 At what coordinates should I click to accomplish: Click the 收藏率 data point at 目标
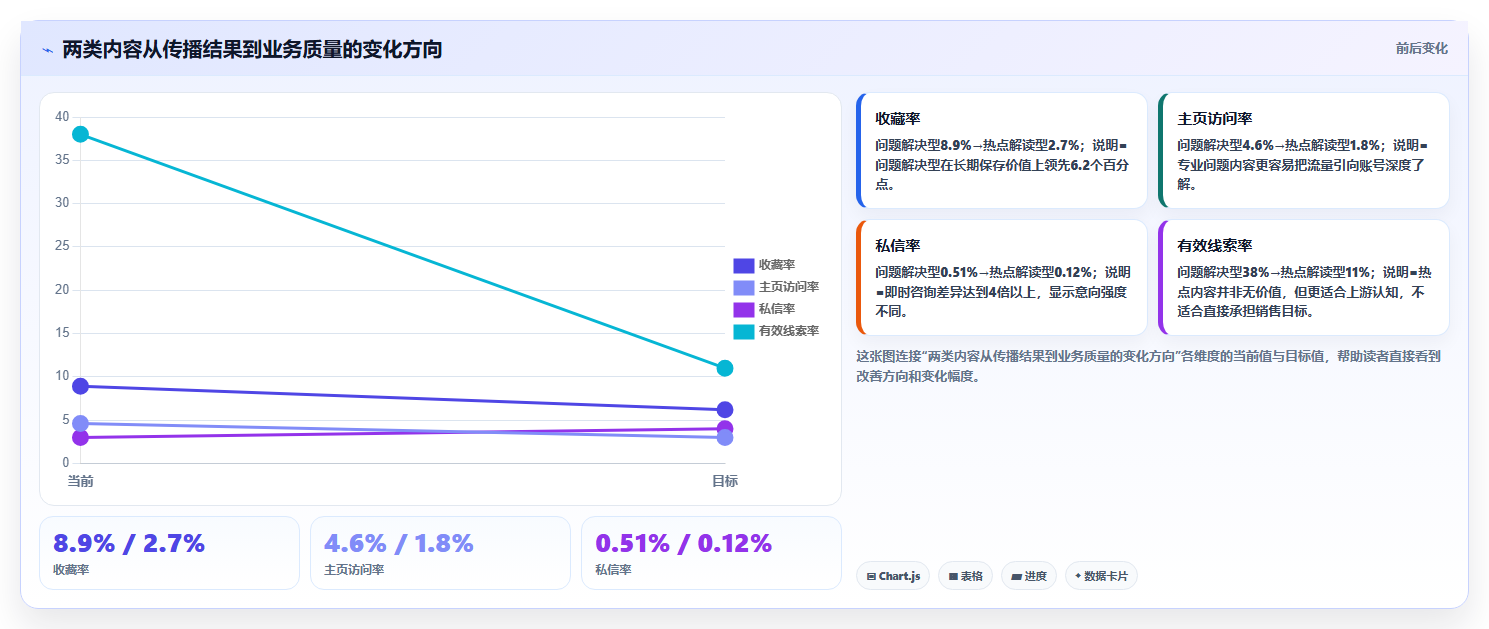coord(725,409)
